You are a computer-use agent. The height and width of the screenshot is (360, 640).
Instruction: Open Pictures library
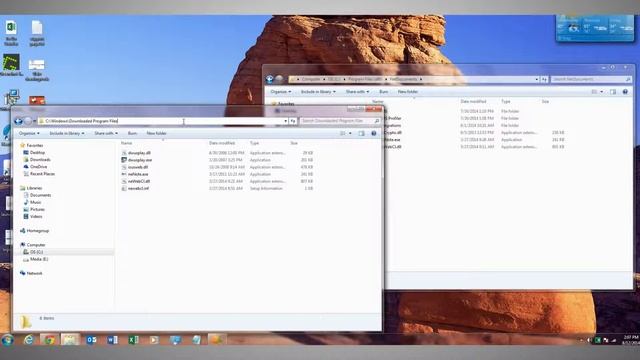(x=37, y=209)
